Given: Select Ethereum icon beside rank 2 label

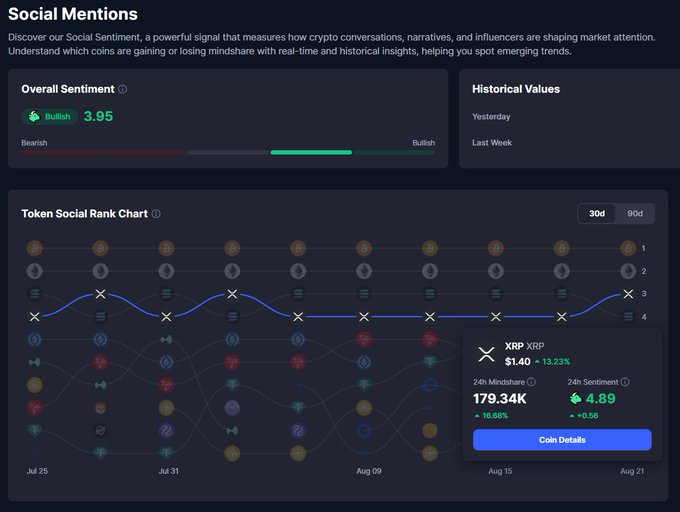Looking at the screenshot, I should point(628,271).
